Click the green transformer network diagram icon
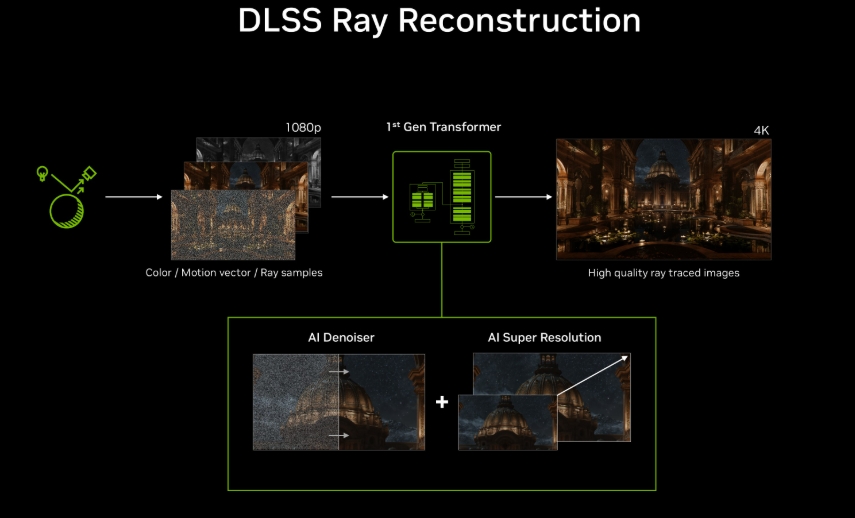Viewport: 855px width, 518px height. (x=442, y=197)
